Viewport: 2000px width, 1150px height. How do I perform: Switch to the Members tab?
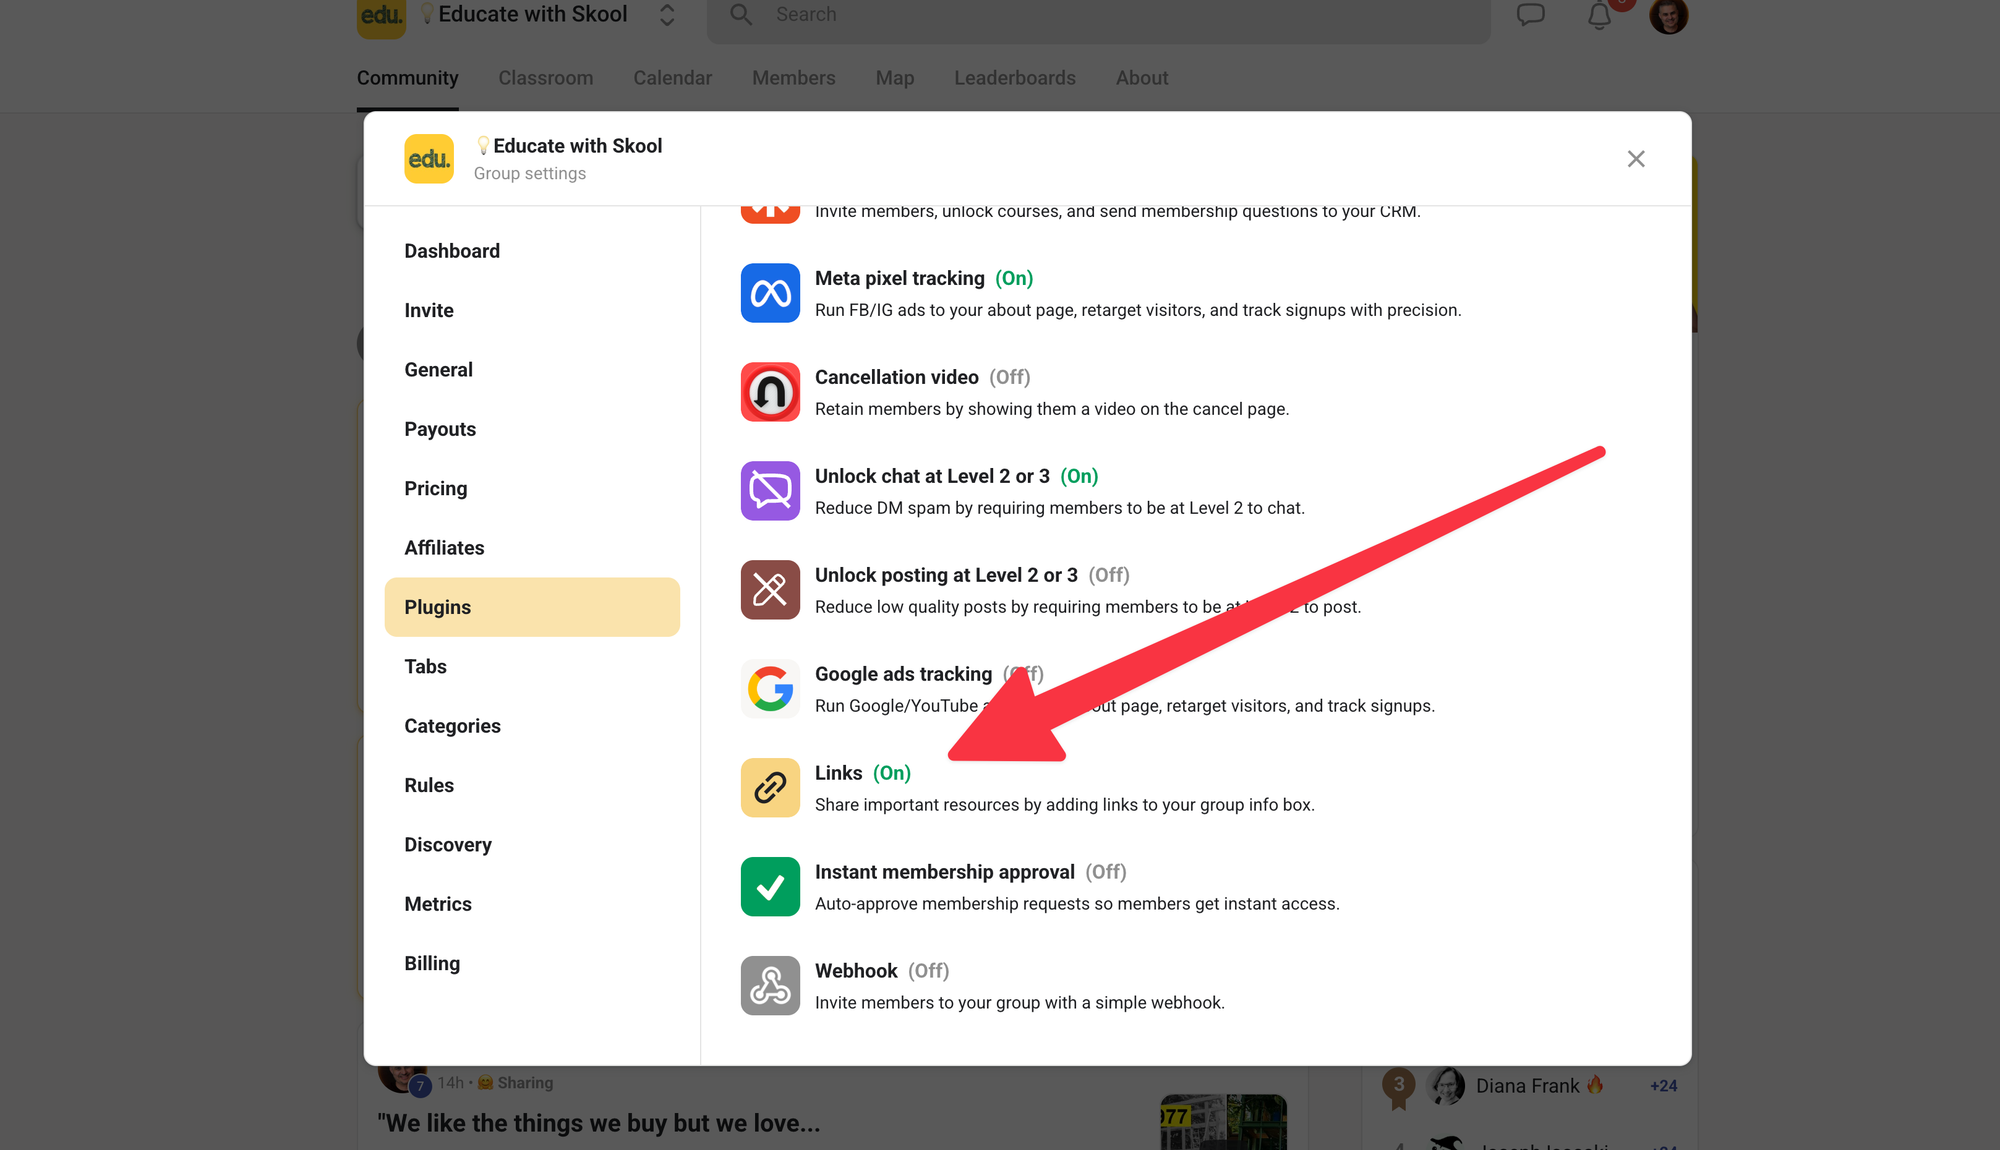(x=794, y=78)
